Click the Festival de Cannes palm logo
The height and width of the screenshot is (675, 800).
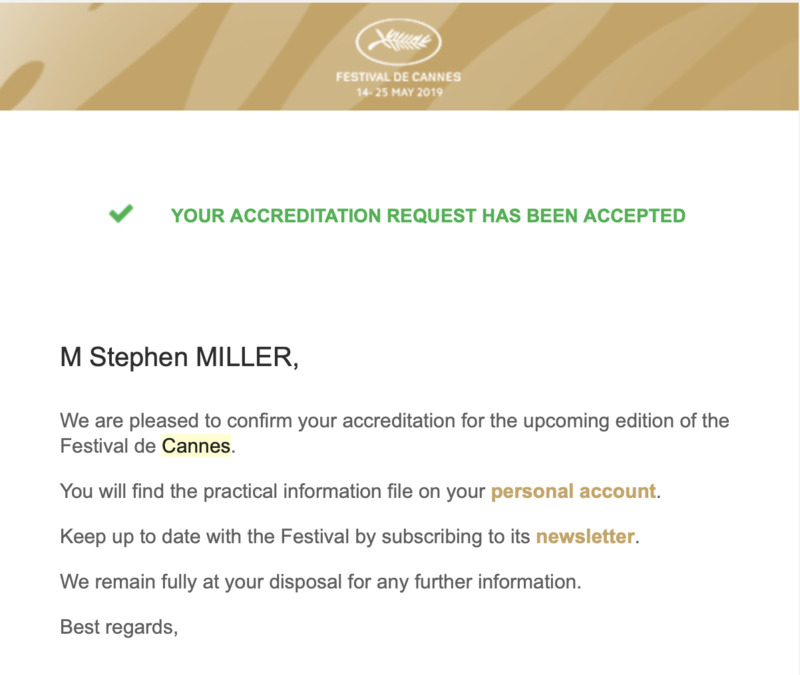tap(398, 42)
